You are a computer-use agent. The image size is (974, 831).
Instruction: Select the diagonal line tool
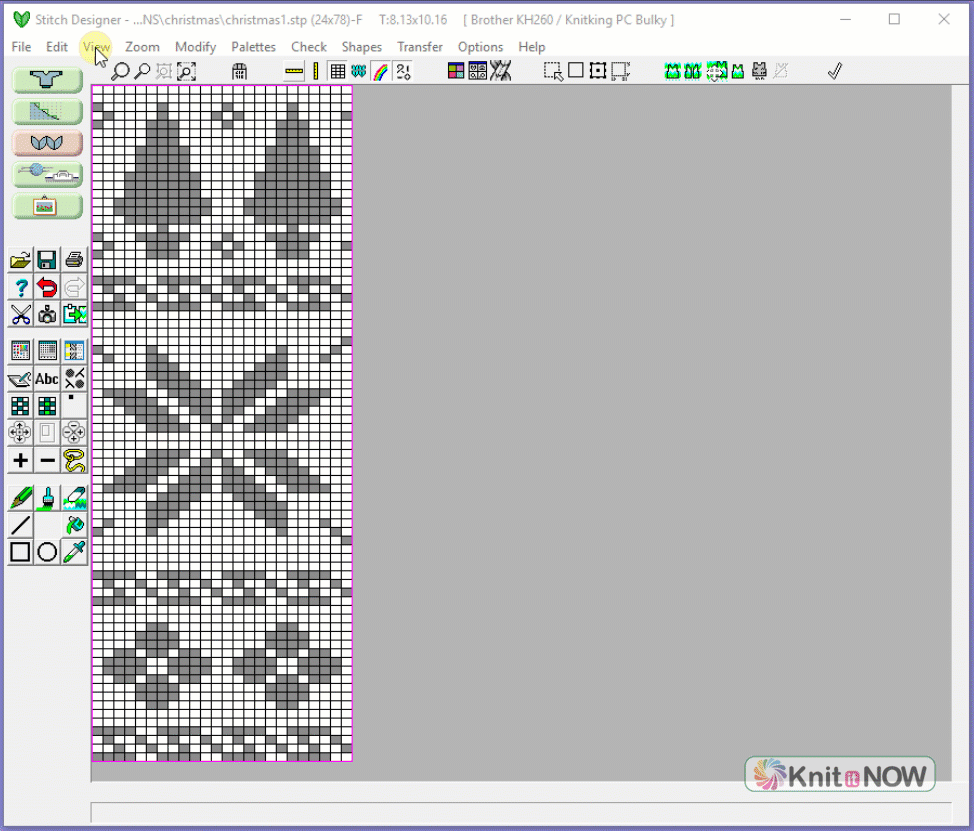(20, 525)
